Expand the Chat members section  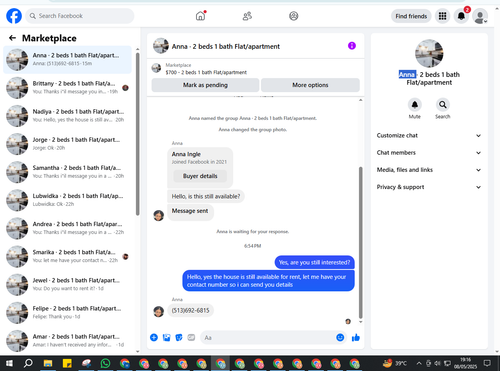(x=429, y=153)
